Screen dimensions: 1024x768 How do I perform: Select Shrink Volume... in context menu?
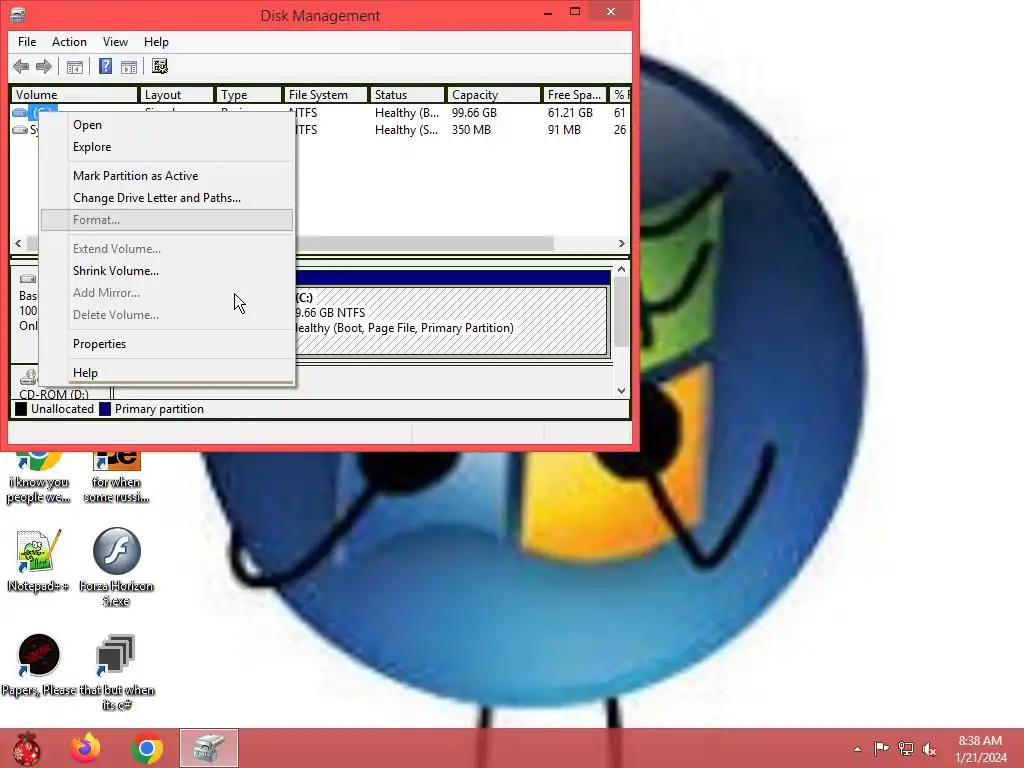(x=167, y=271)
